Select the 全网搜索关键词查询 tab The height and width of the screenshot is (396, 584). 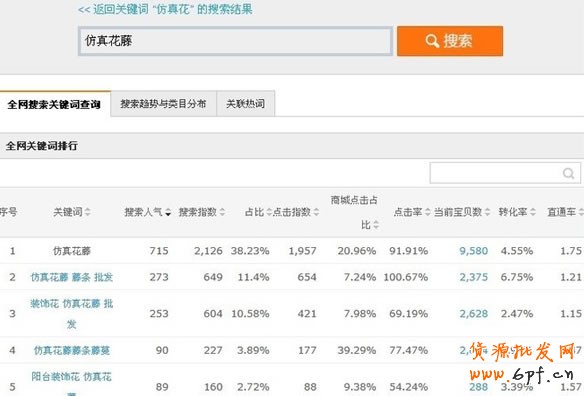(54, 104)
